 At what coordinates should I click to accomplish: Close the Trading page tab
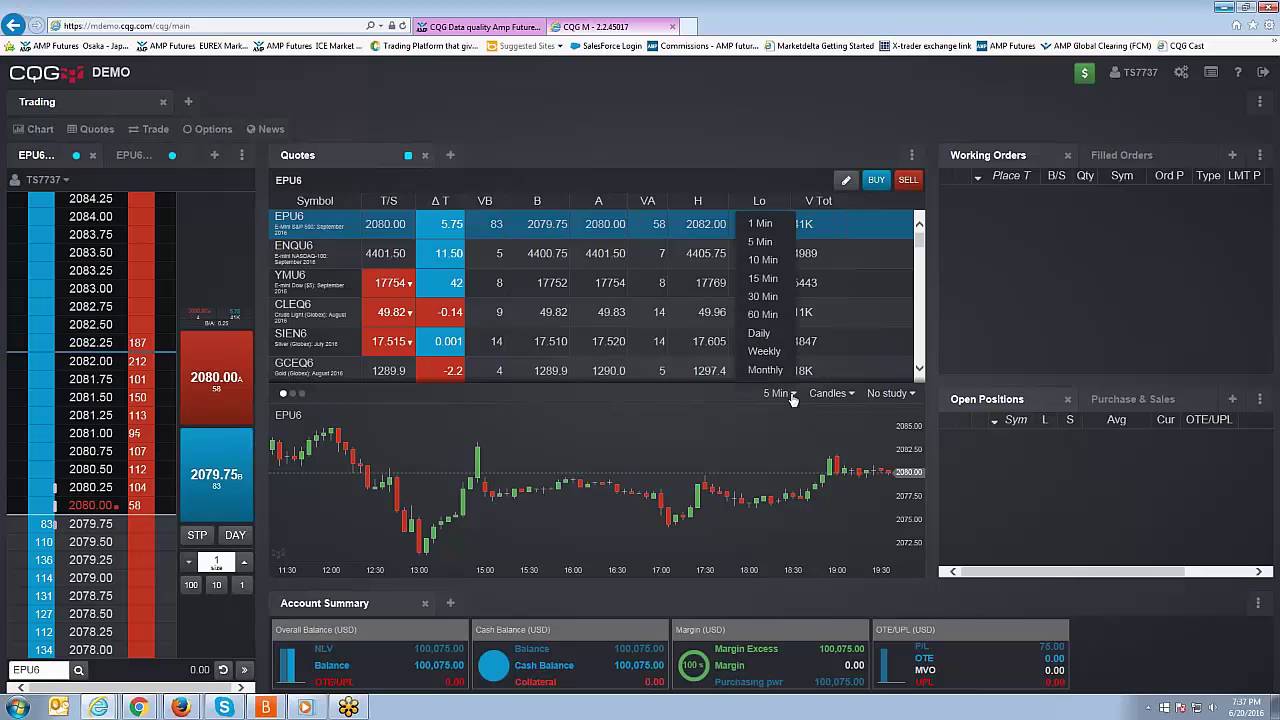click(x=163, y=102)
